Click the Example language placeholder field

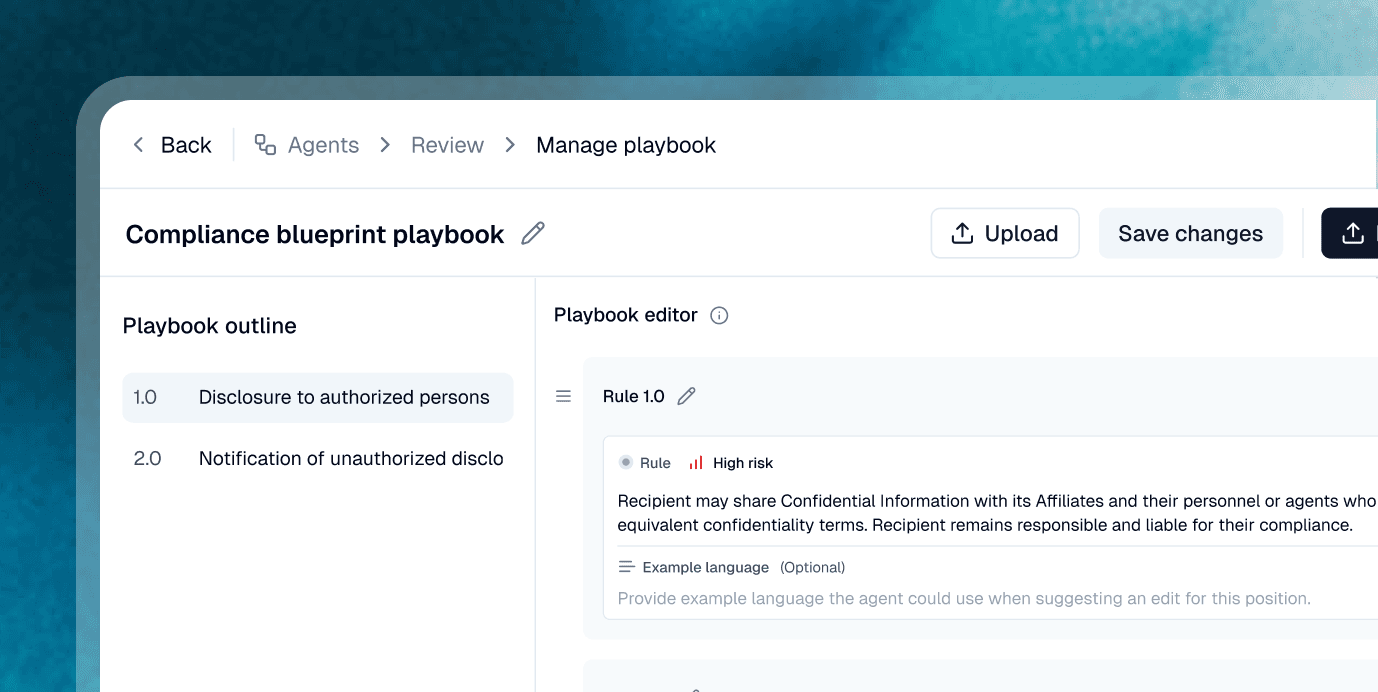pyautogui.click(x=964, y=599)
